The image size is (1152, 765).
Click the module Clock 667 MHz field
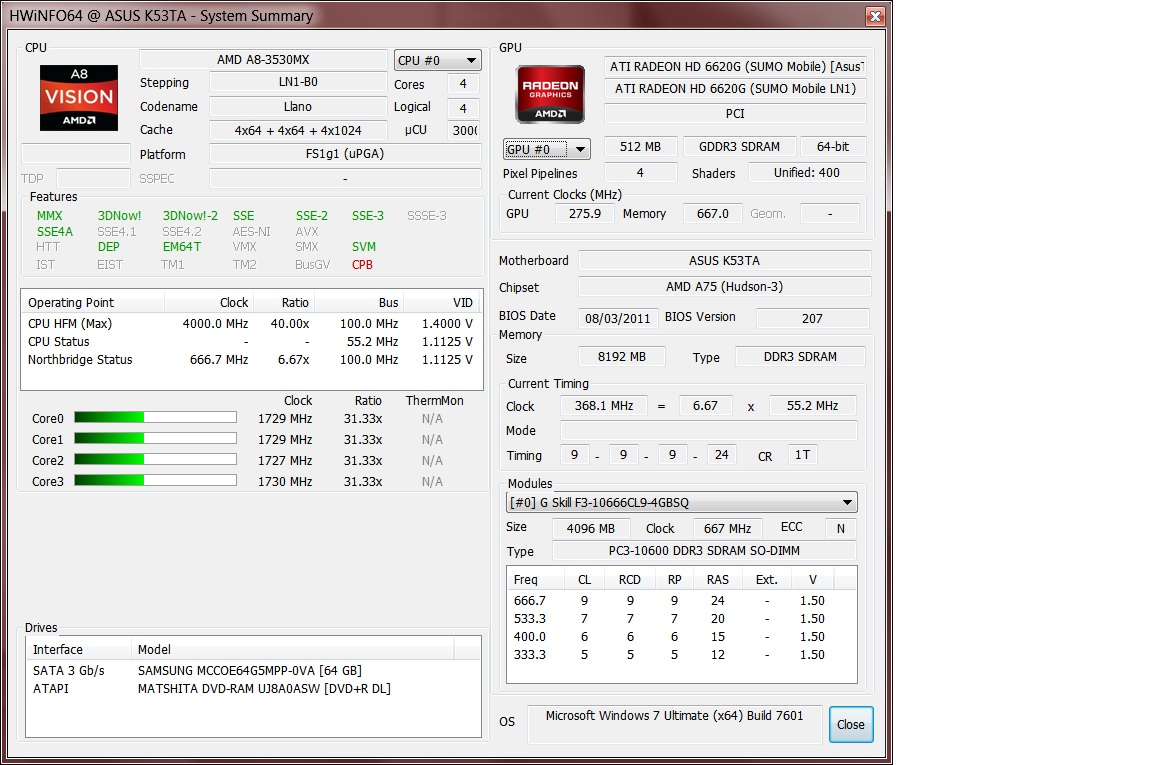pos(727,528)
